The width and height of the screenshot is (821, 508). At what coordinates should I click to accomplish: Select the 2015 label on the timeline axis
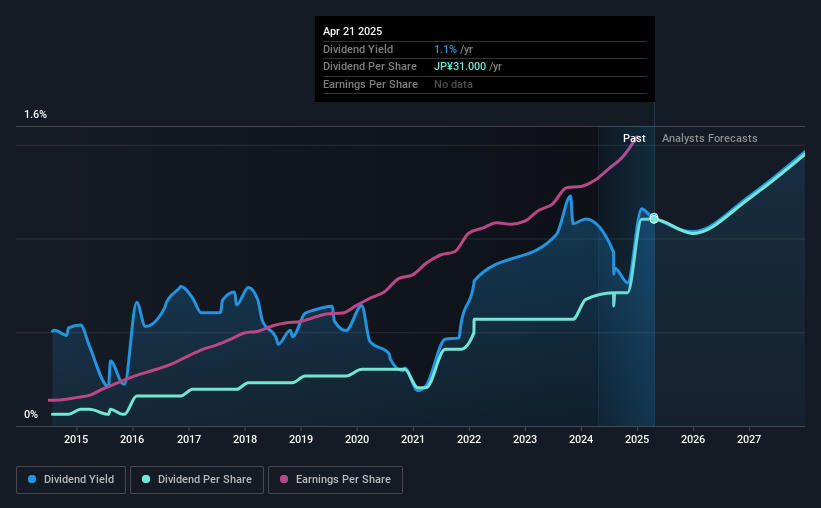coord(76,439)
